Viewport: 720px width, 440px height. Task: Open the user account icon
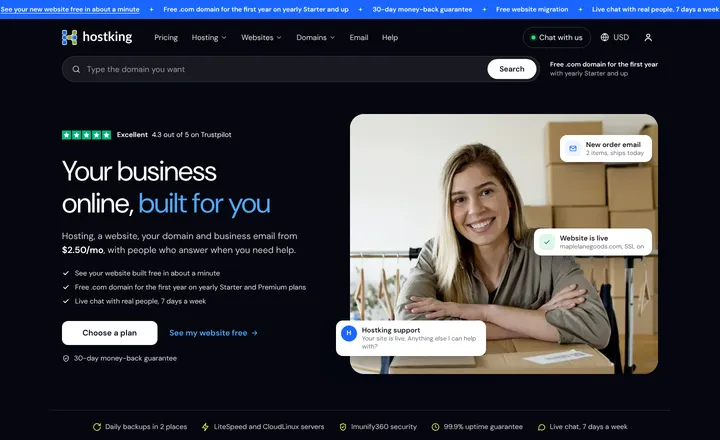click(x=648, y=37)
